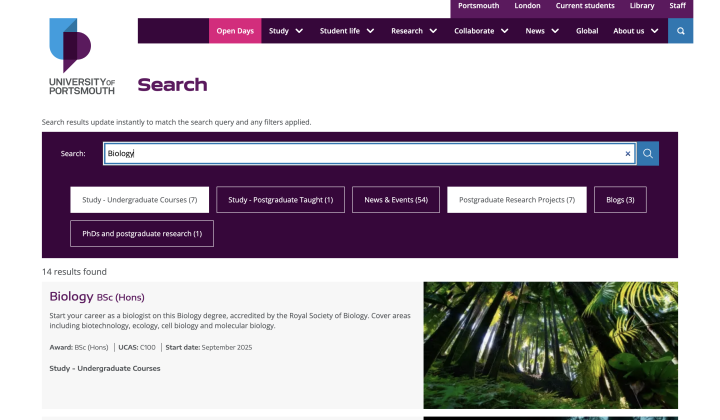Image resolution: width=720 pixels, height=420 pixels.
Task: Click the News nav label
Action: 535,31
